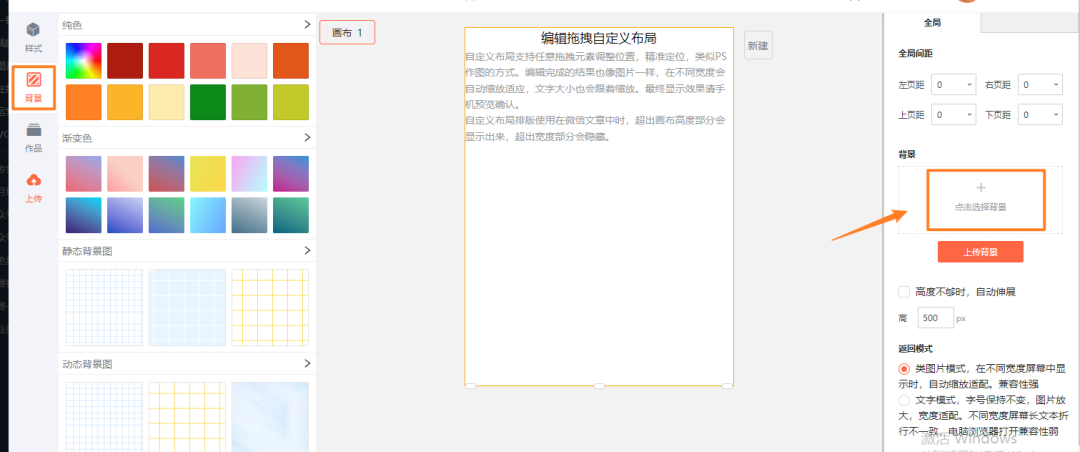Select the 背景 (Background) sidebar icon

[x=34, y=85]
